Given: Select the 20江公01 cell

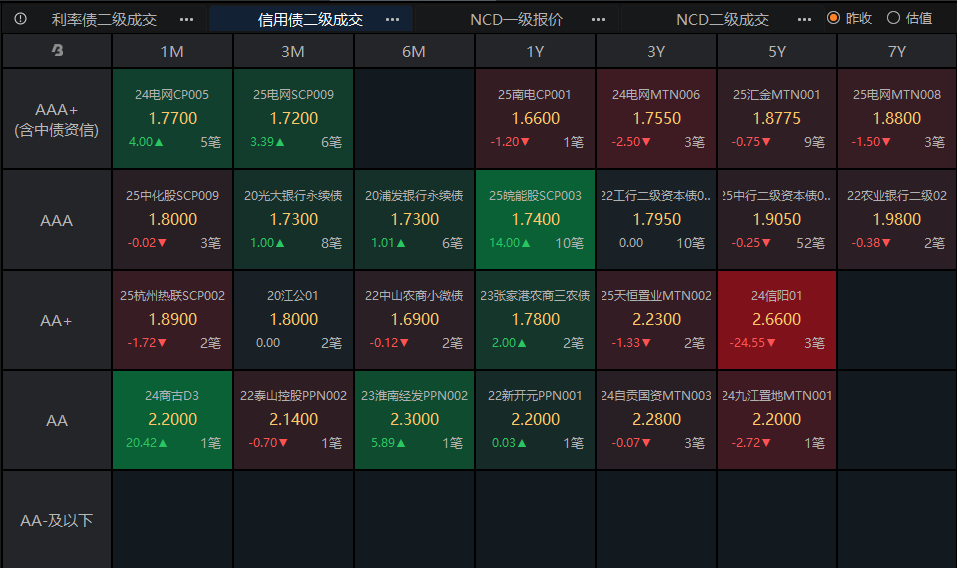Looking at the screenshot, I should [x=293, y=320].
